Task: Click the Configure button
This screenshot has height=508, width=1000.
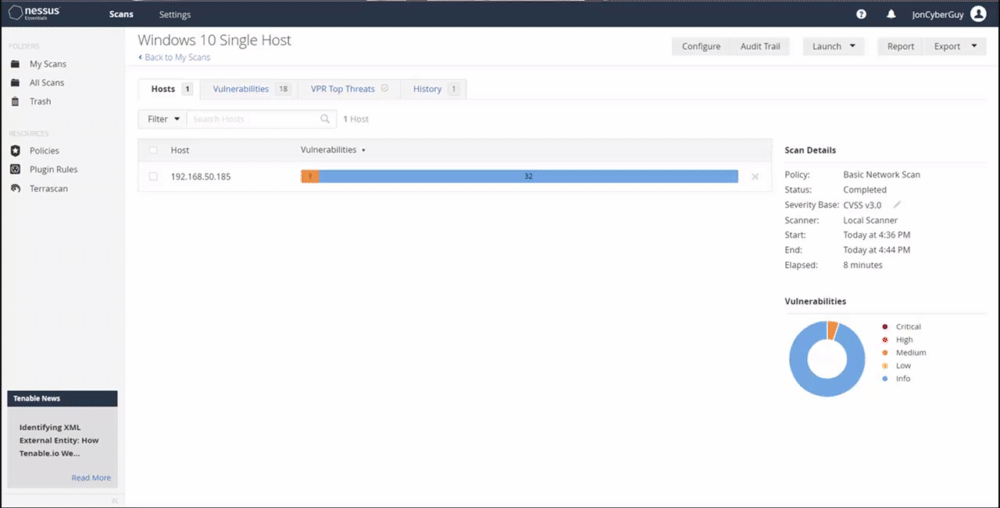Action: 701,47
